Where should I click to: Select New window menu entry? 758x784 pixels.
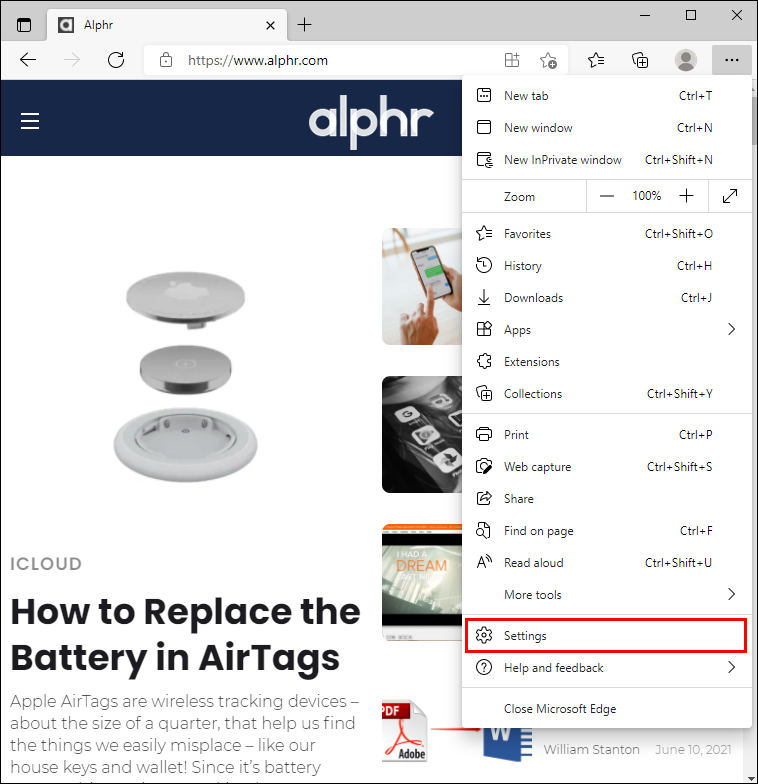606,128
